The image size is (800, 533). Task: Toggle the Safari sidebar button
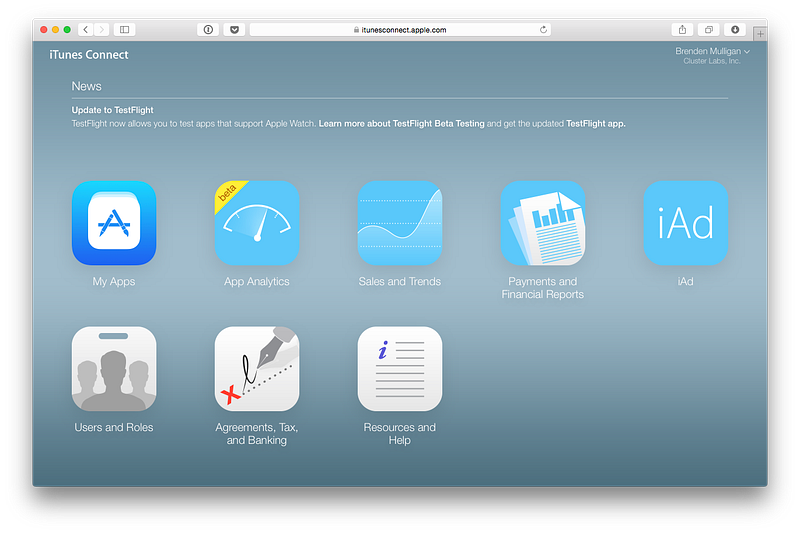[124, 30]
